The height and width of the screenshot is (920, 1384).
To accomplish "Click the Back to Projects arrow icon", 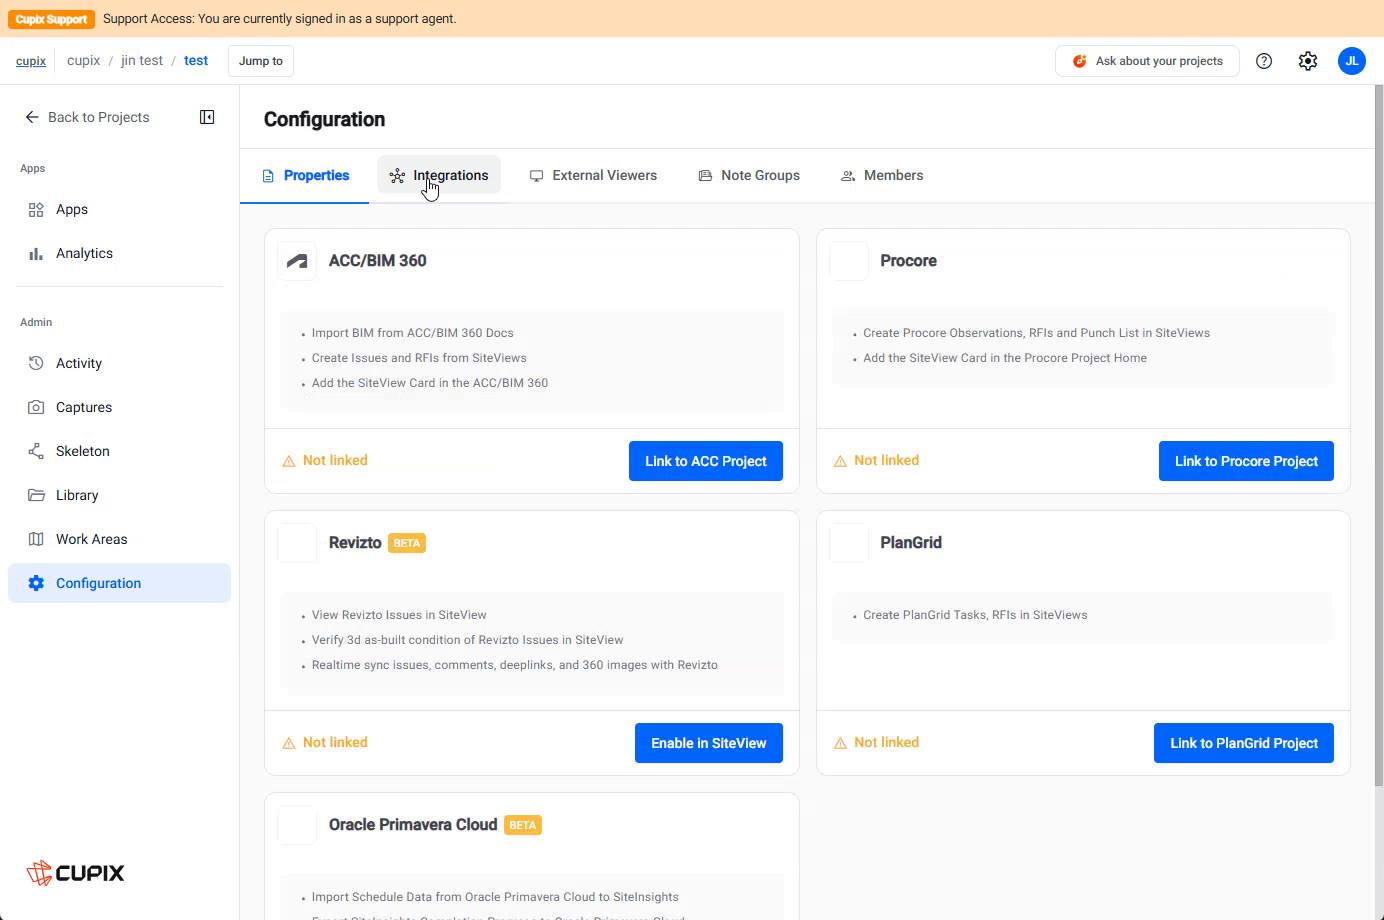I will point(32,117).
